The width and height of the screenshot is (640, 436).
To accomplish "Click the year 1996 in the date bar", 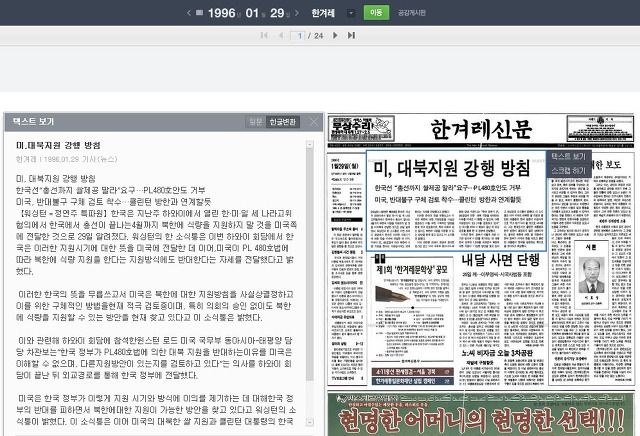I will [x=222, y=13].
